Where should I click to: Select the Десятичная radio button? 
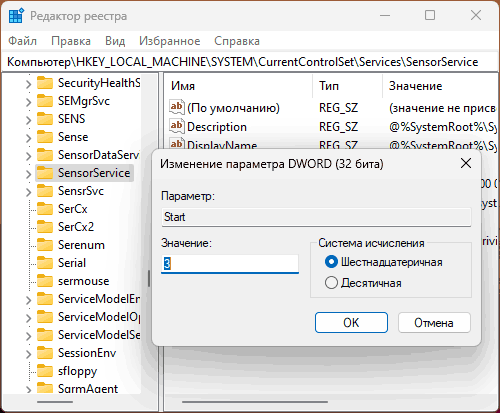point(331,283)
